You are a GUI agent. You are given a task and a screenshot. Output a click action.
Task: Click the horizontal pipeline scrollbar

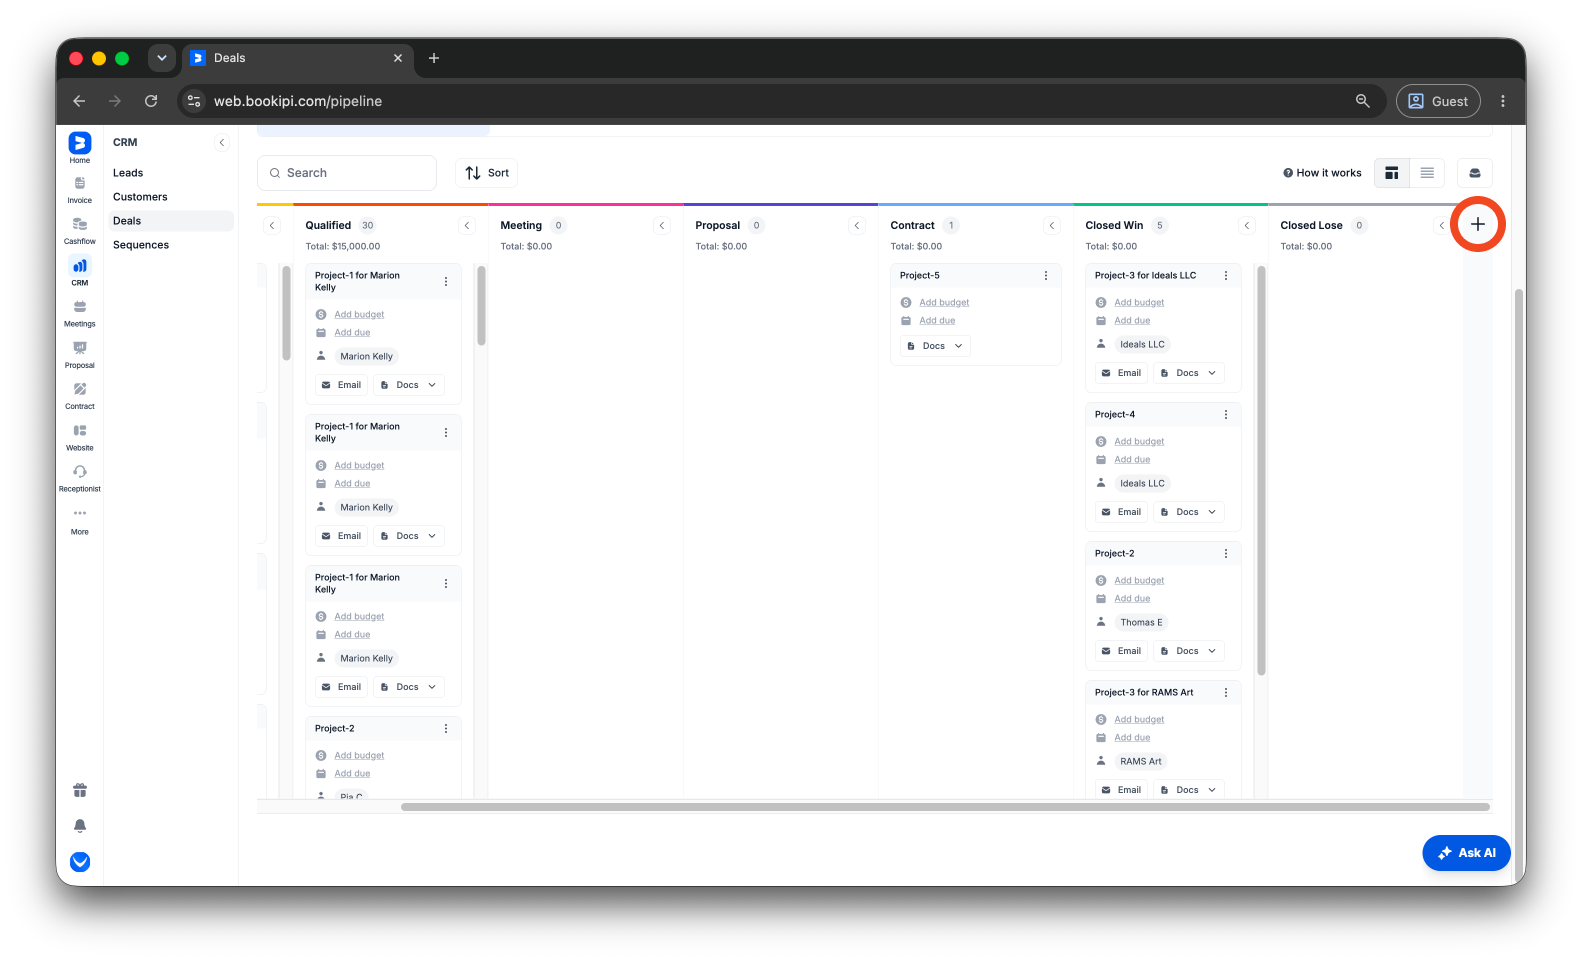946,807
